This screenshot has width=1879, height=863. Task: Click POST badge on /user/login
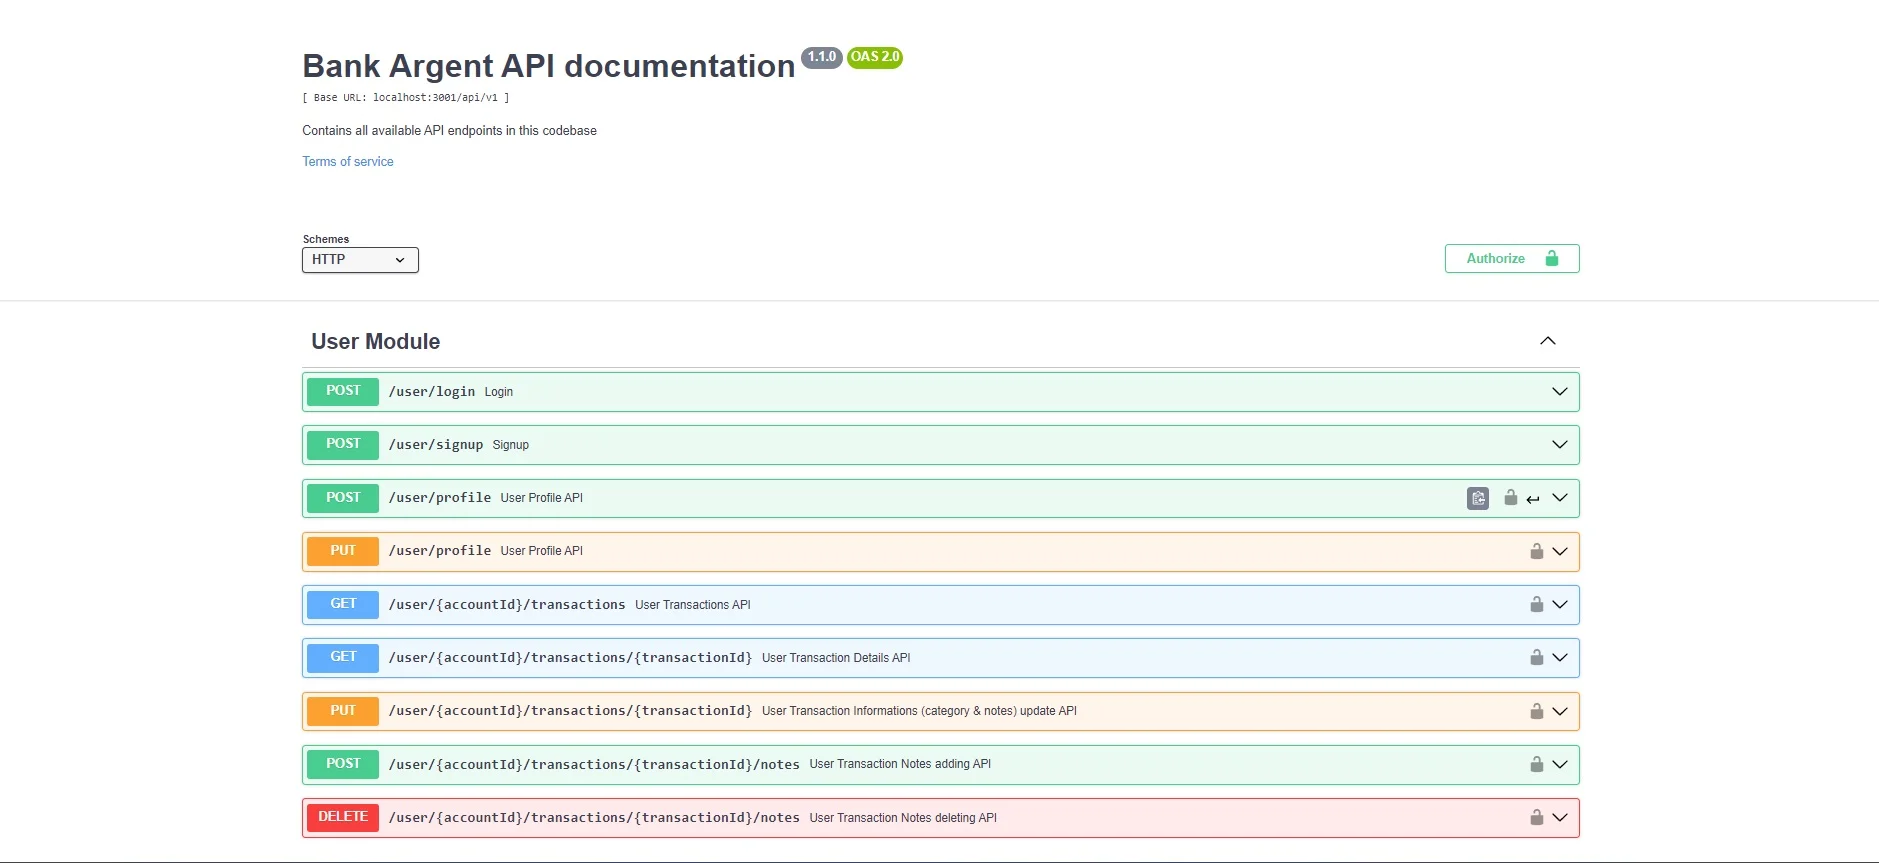point(343,391)
